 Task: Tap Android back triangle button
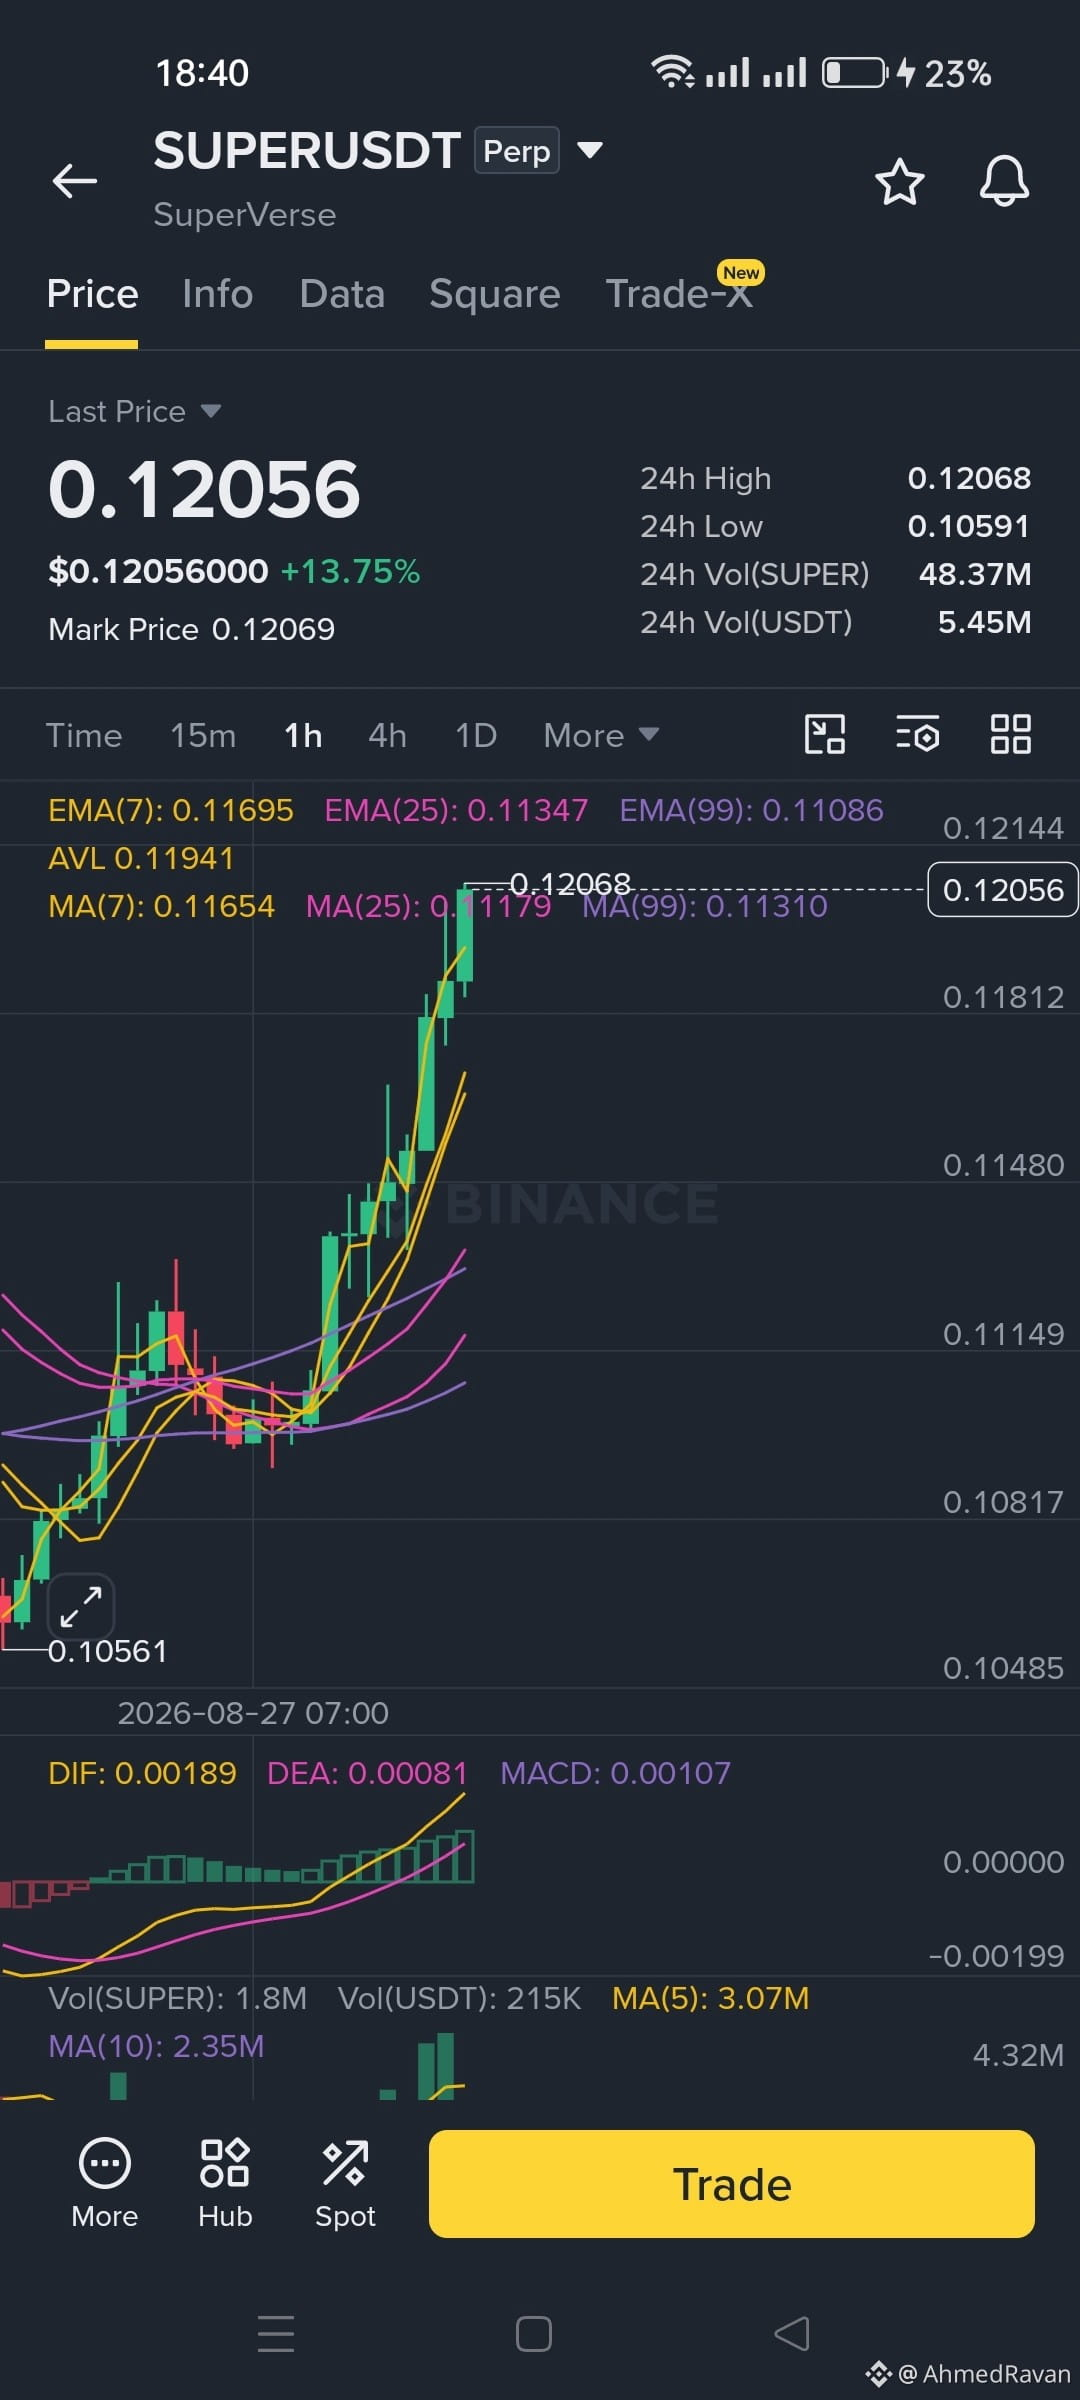click(792, 2334)
